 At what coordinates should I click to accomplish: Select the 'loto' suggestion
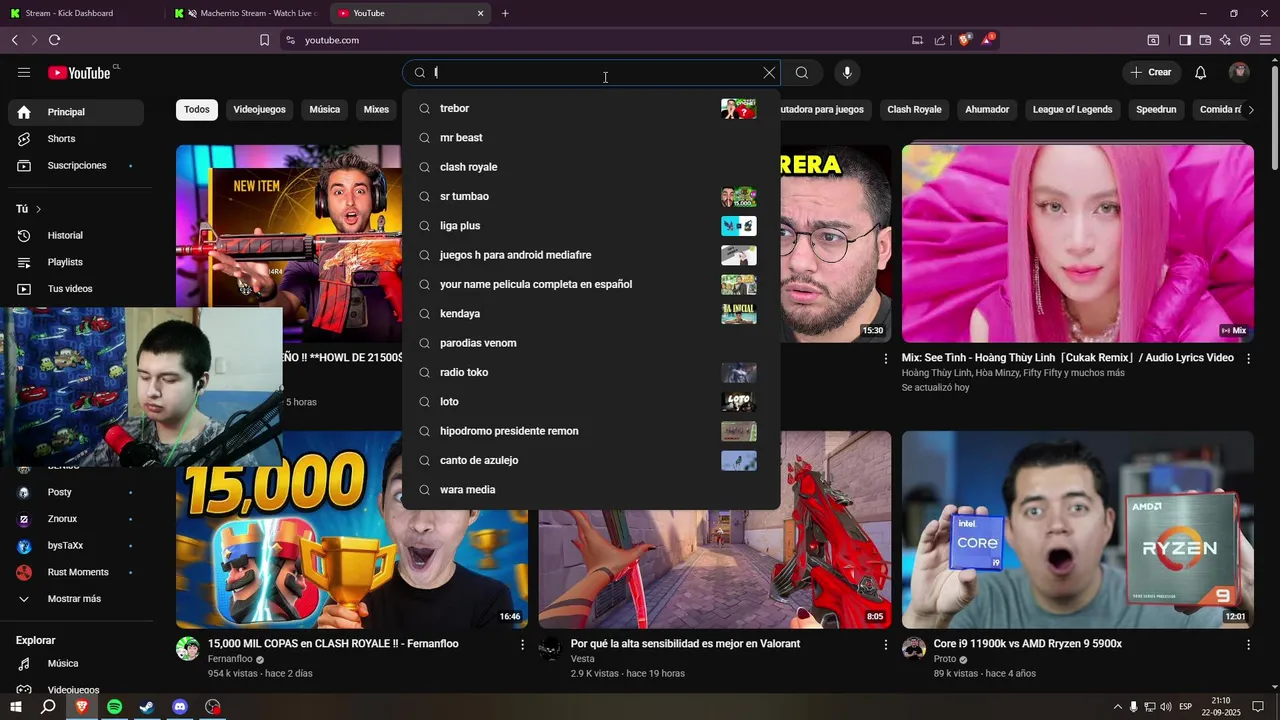coord(591,402)
